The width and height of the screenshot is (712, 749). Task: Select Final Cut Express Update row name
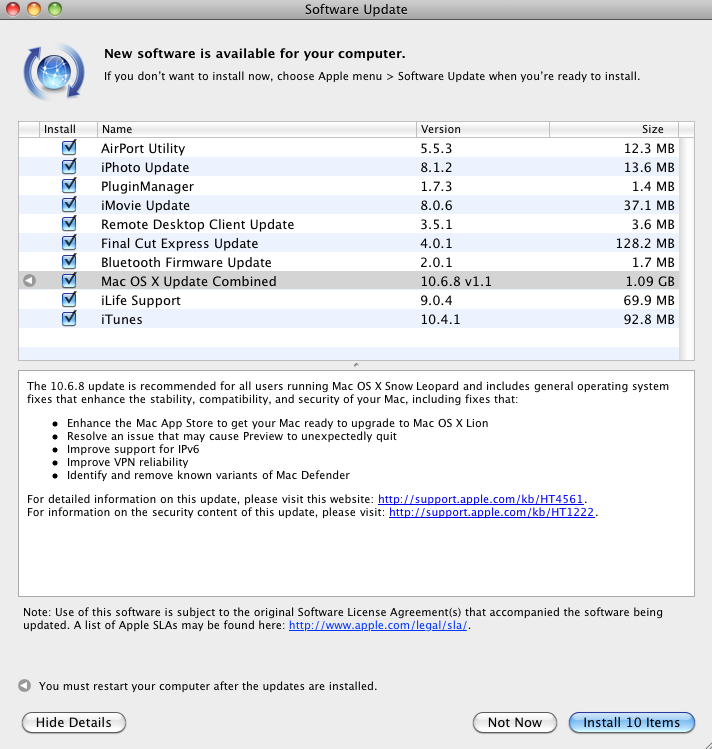[x=180, y=243]
